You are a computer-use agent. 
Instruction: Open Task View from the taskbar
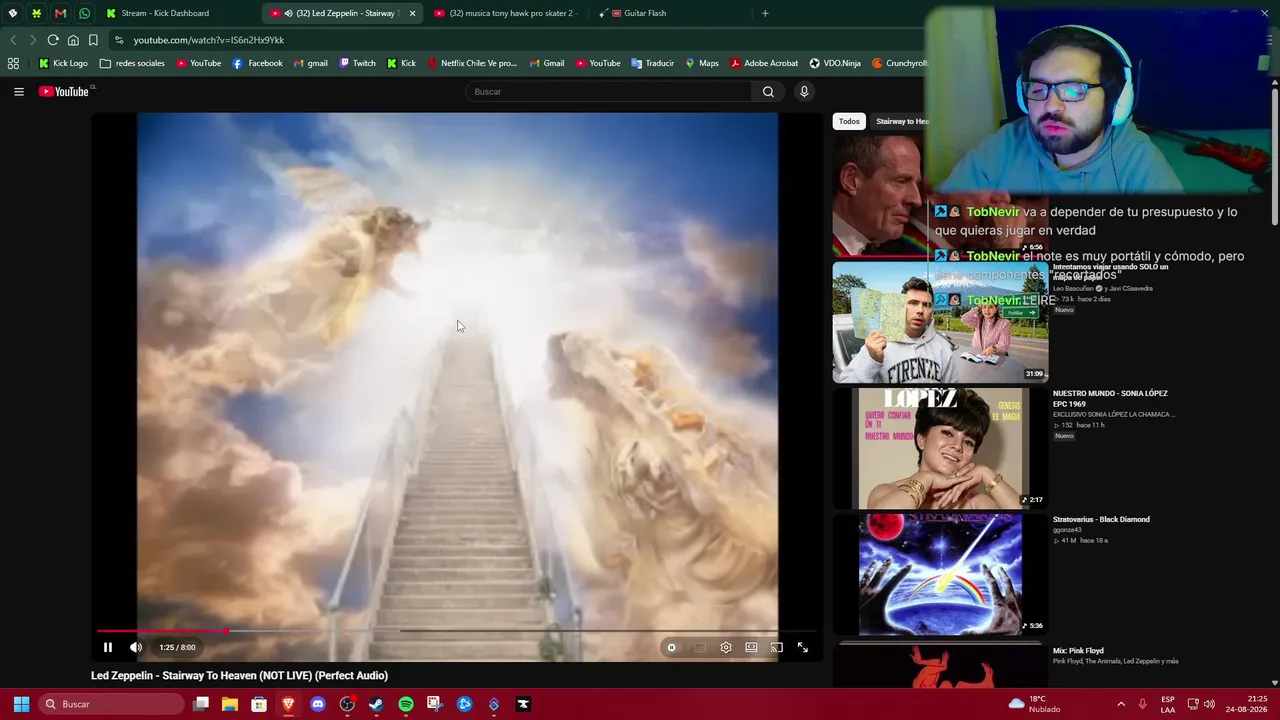(x=201, y=704)
